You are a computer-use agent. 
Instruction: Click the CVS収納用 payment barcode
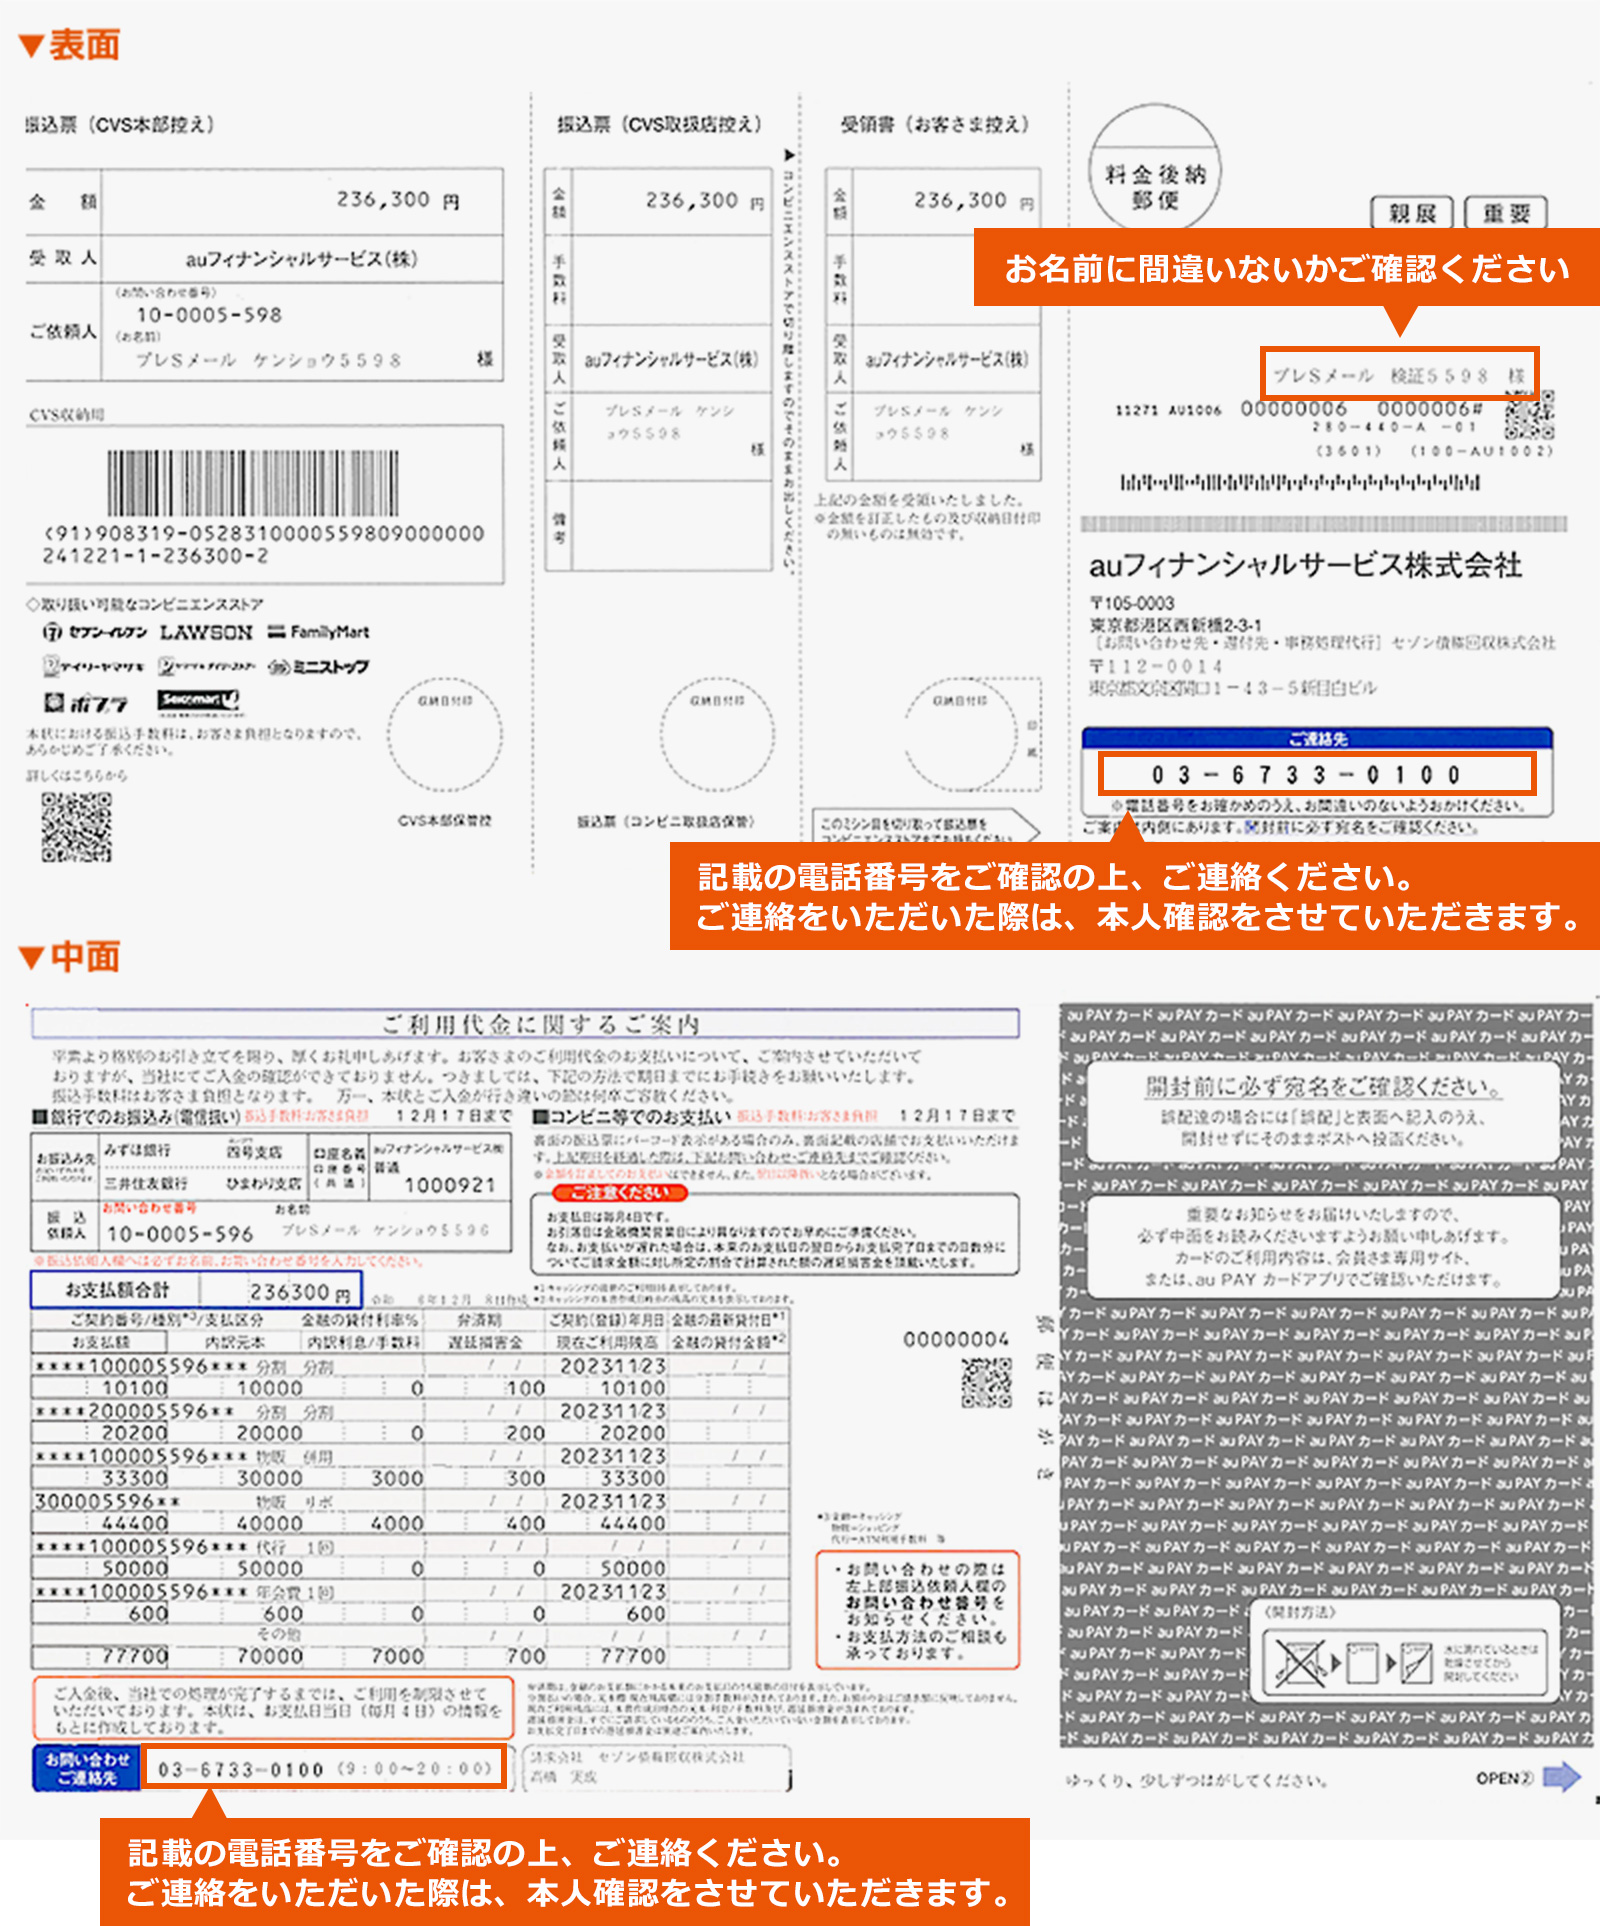coord(253,483)
